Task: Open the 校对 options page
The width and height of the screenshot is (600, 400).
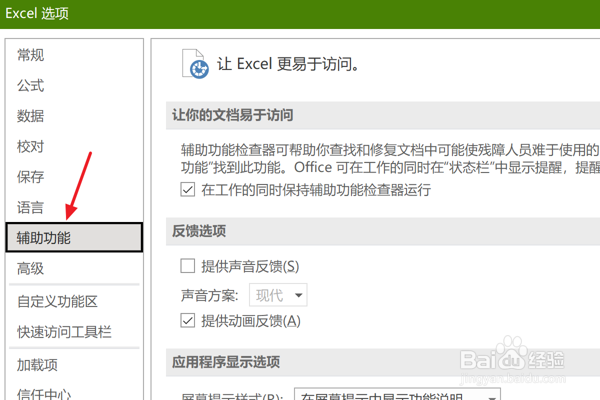Action: (x=31, y=146)
